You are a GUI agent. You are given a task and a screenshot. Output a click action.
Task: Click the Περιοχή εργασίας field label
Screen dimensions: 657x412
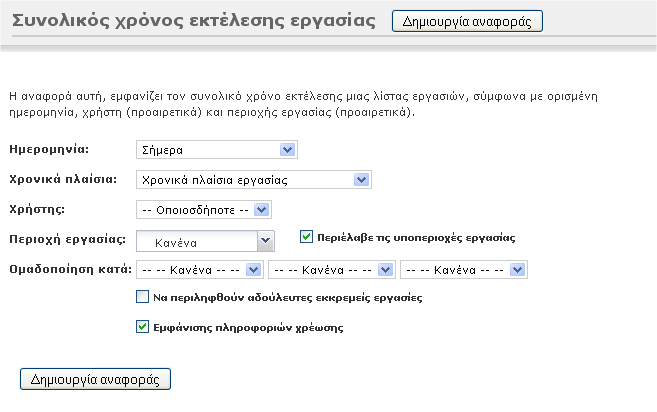pyautogui.click(x=67, y=241)
